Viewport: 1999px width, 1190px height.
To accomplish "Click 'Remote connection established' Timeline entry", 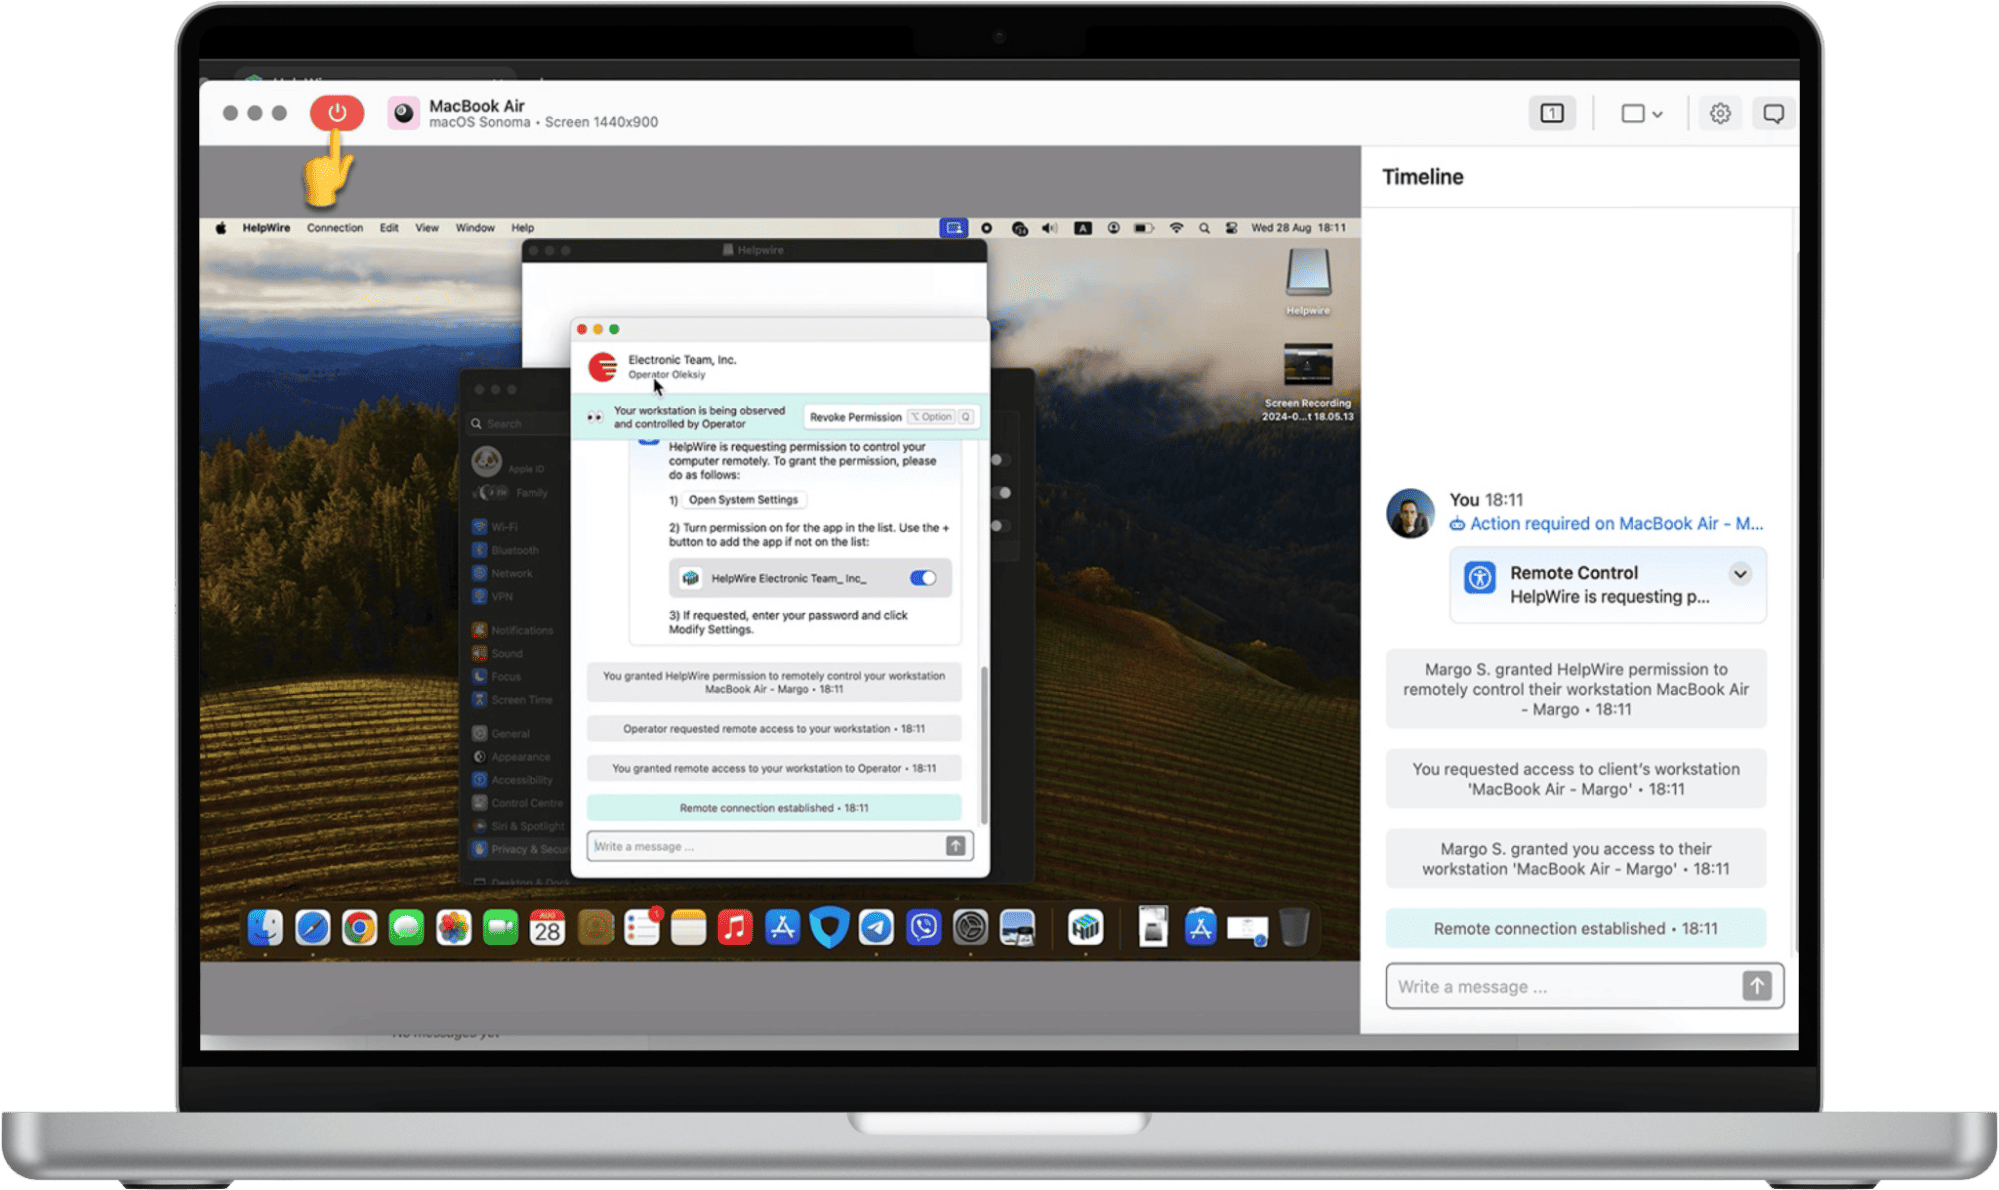I will click(x=1575, y=928).
